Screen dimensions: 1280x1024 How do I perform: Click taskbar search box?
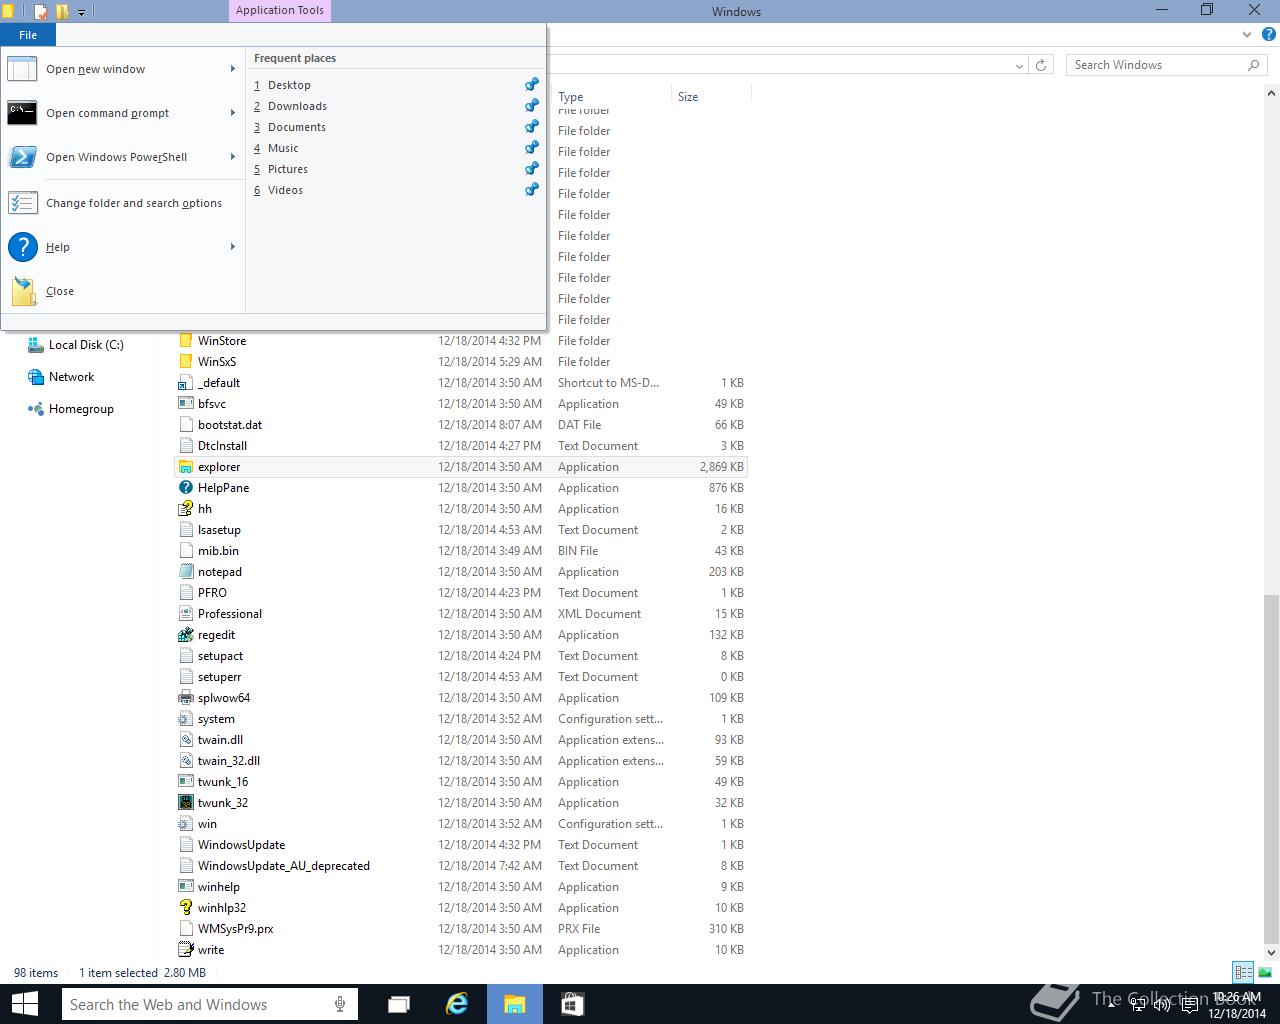point(209,1004)
